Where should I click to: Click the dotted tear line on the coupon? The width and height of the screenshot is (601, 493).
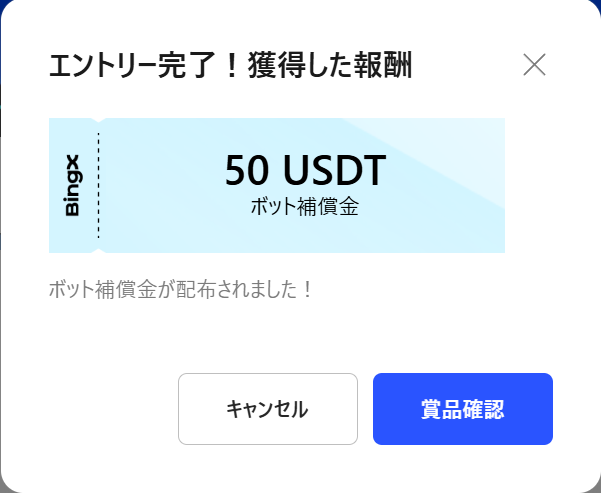coord(99,186)
